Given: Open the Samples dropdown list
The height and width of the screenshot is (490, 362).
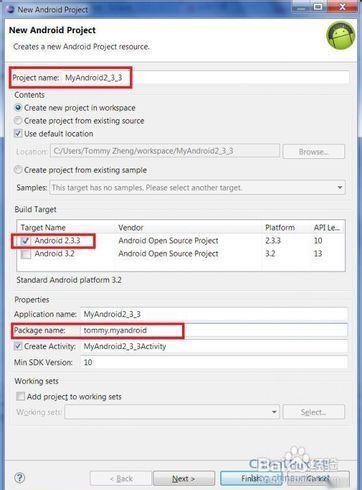Looking at the screenshot, I should pyautogui.click(x=340, y=187).
